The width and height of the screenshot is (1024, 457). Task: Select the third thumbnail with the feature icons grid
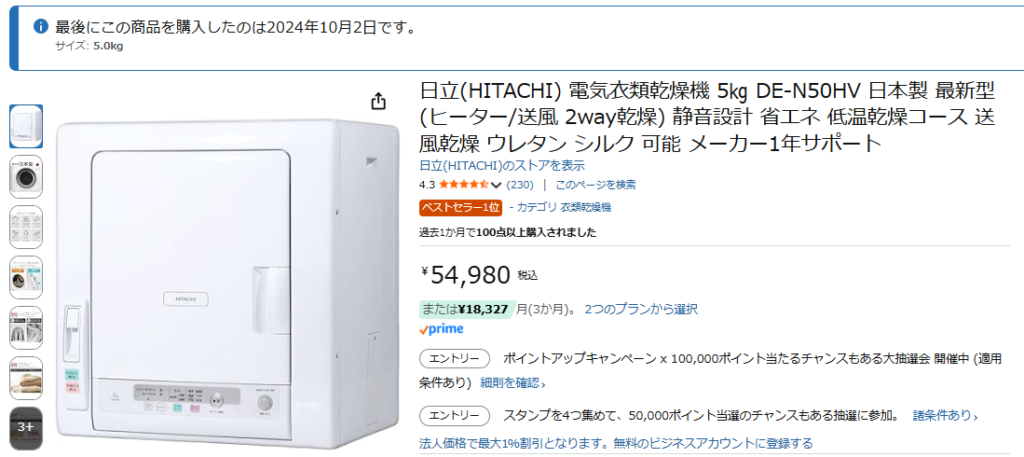coord(26,227)
